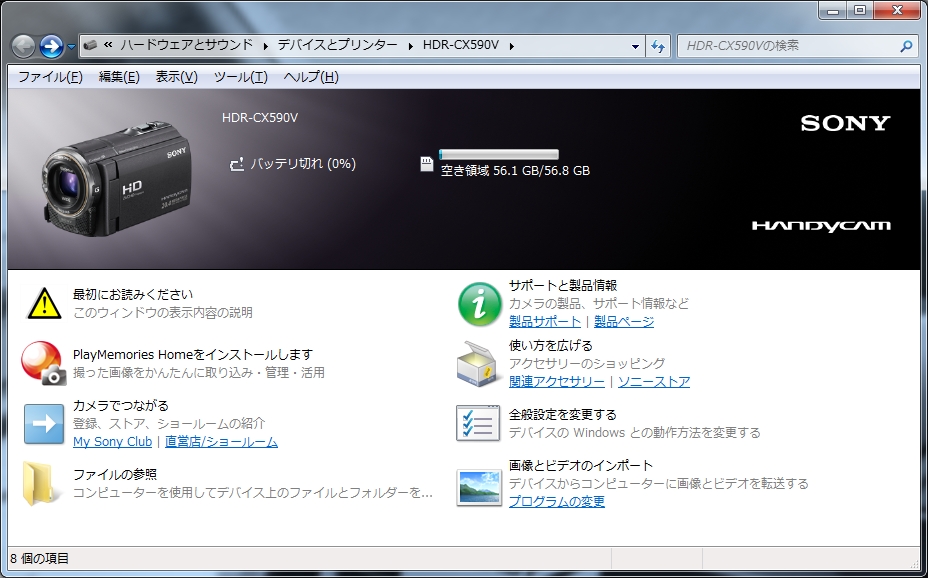The width and height of the screenshot is (928, 578).
Task: Open the 製品サポート link
Action: 544,321
